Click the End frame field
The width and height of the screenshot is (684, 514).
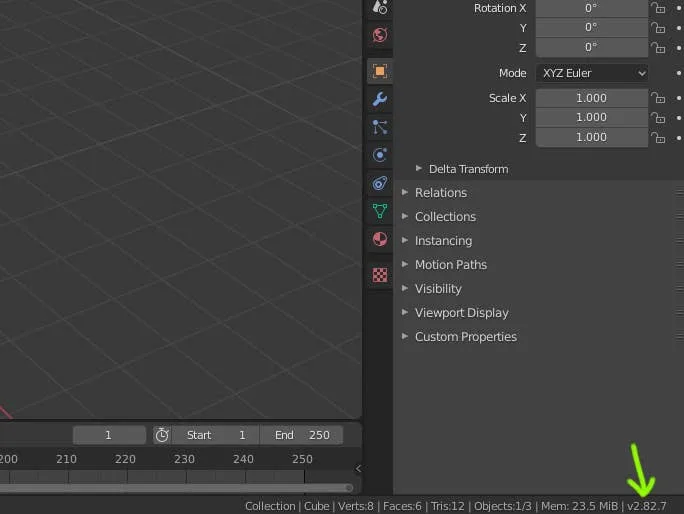[x=301, y=435]
